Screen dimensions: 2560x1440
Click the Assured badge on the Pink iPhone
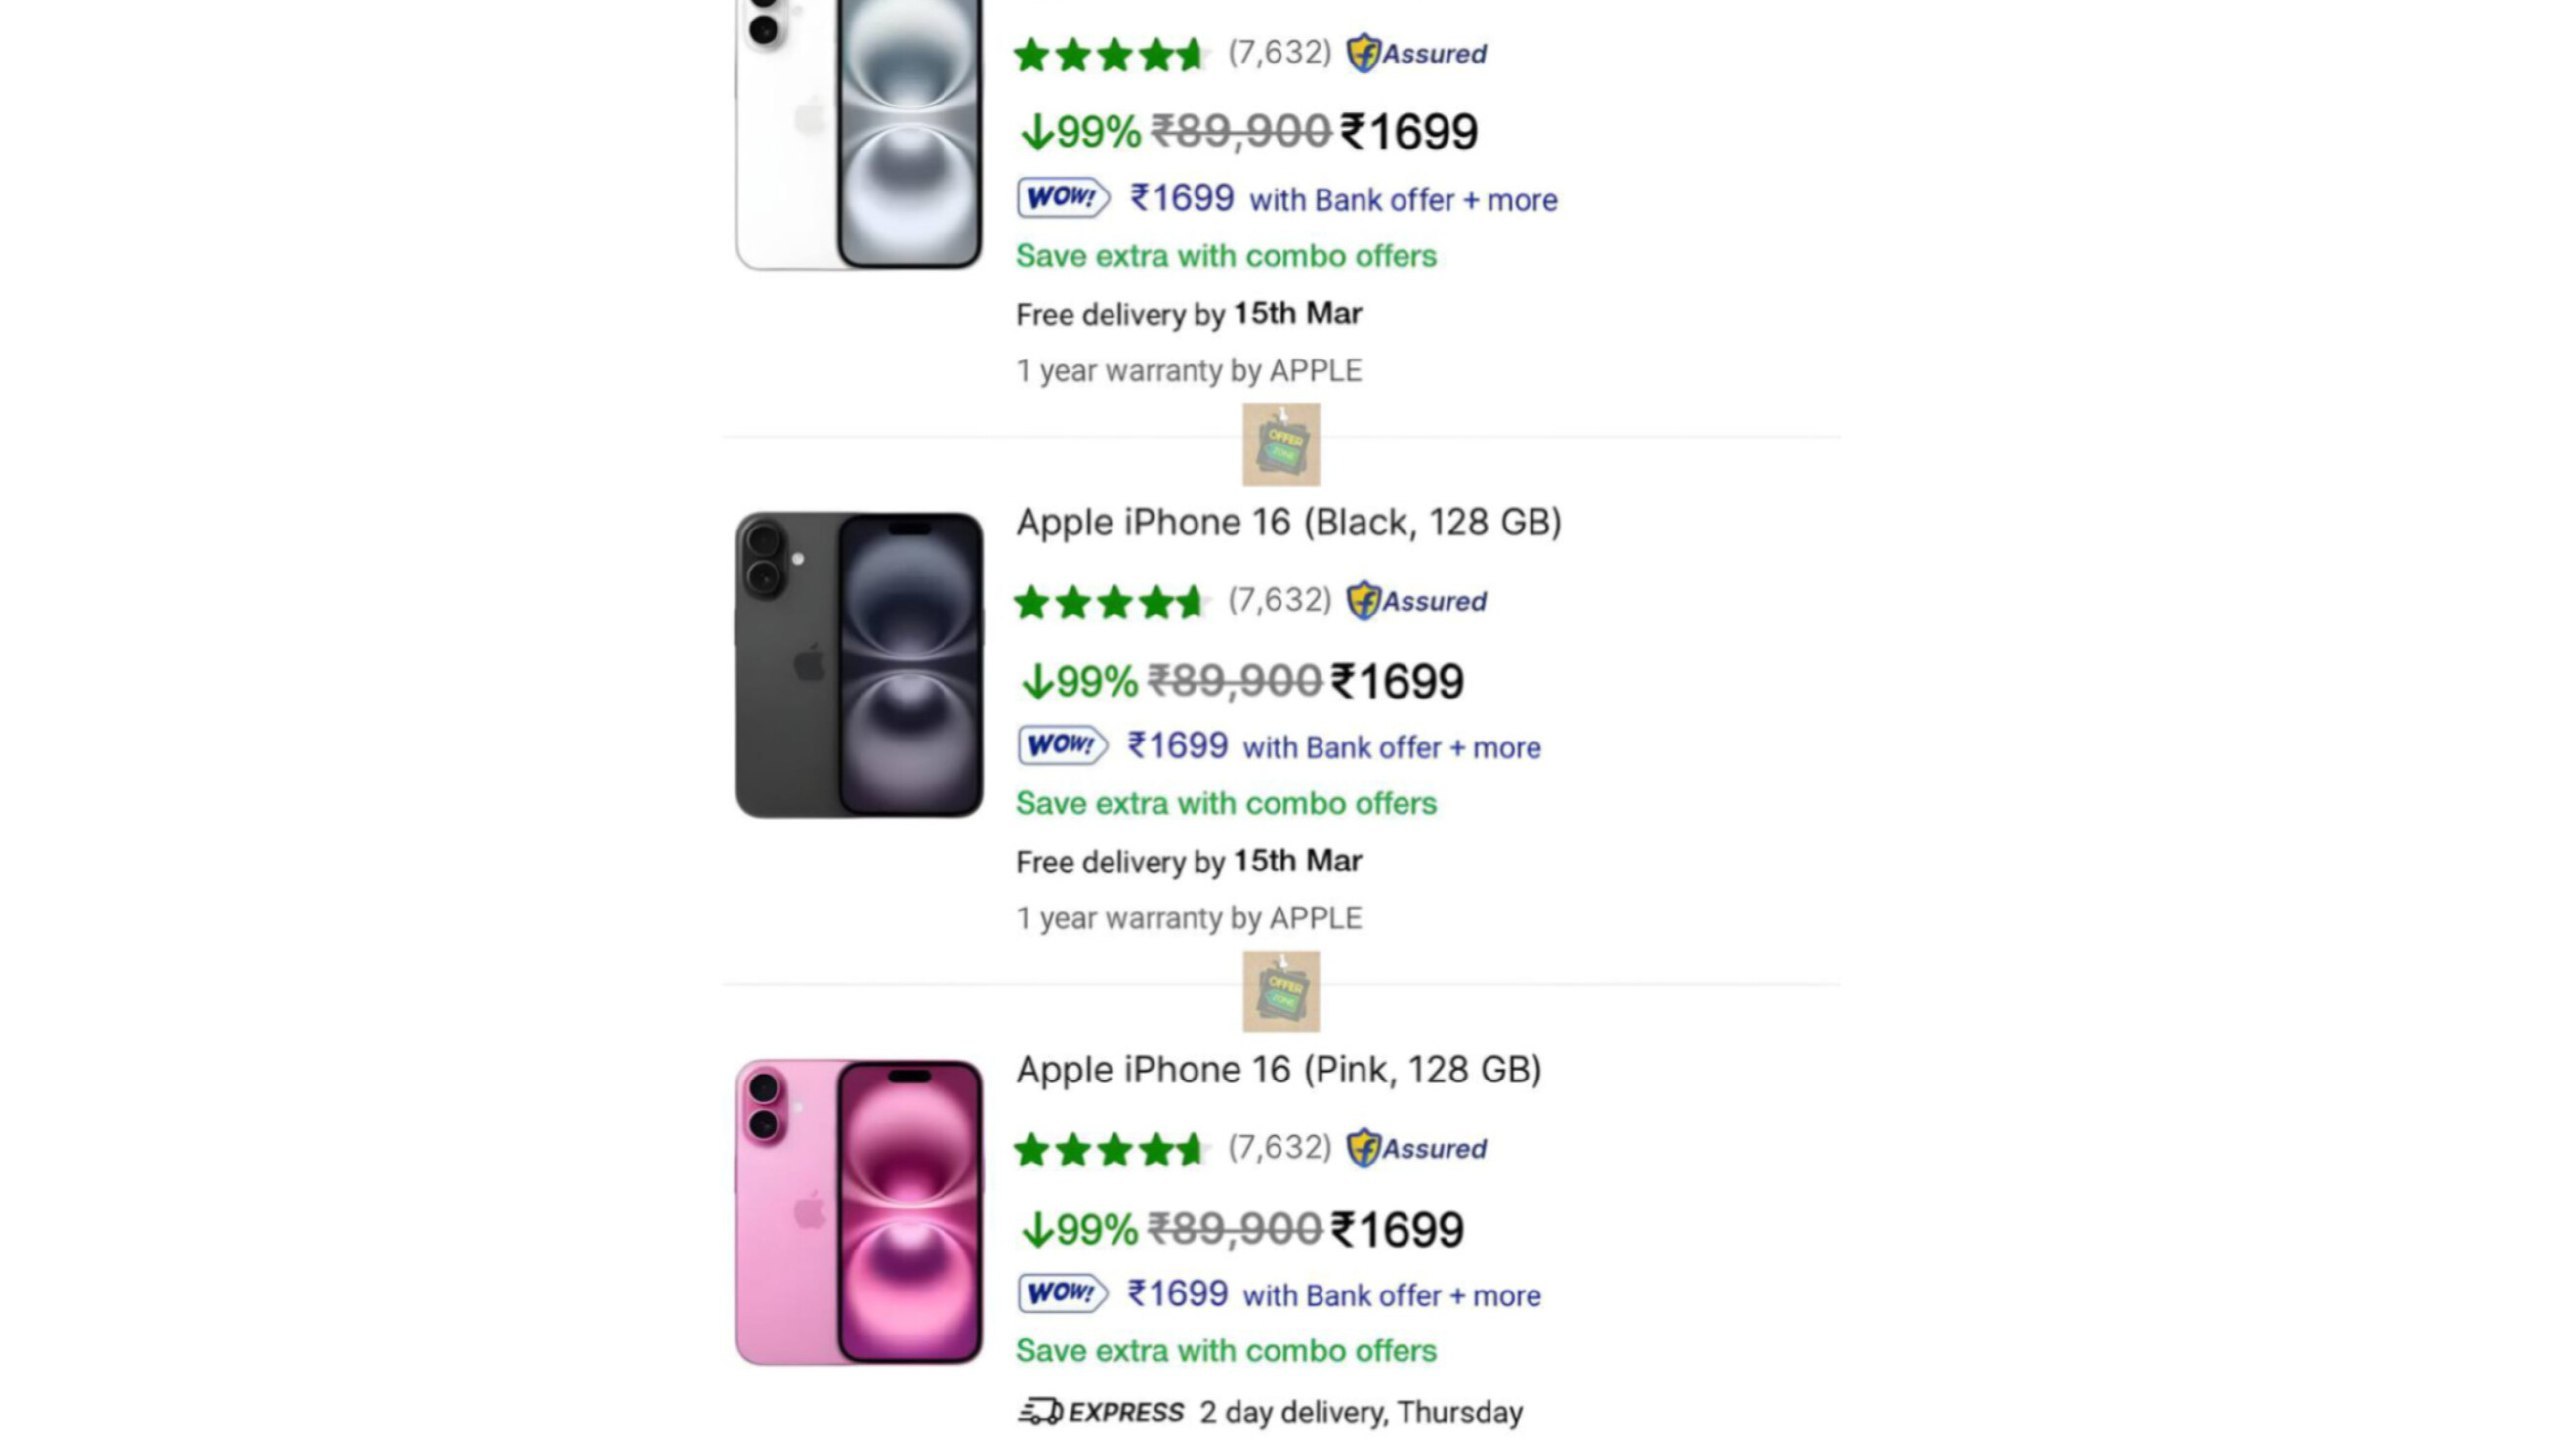pyautogui.click(x=1416, y=1148)
